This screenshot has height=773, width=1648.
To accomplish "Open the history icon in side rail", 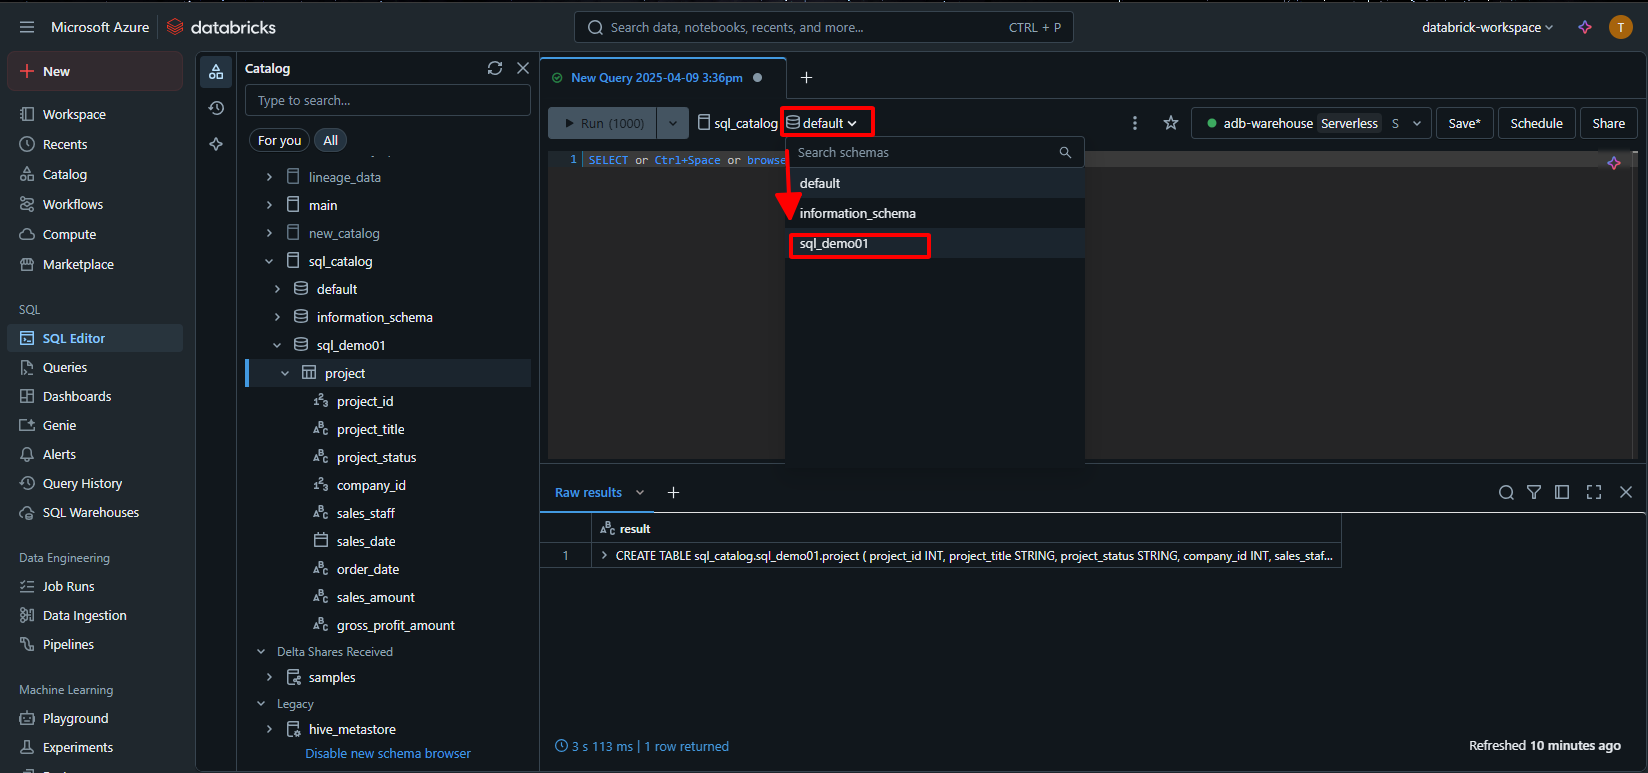I will (x=216, y=108).
